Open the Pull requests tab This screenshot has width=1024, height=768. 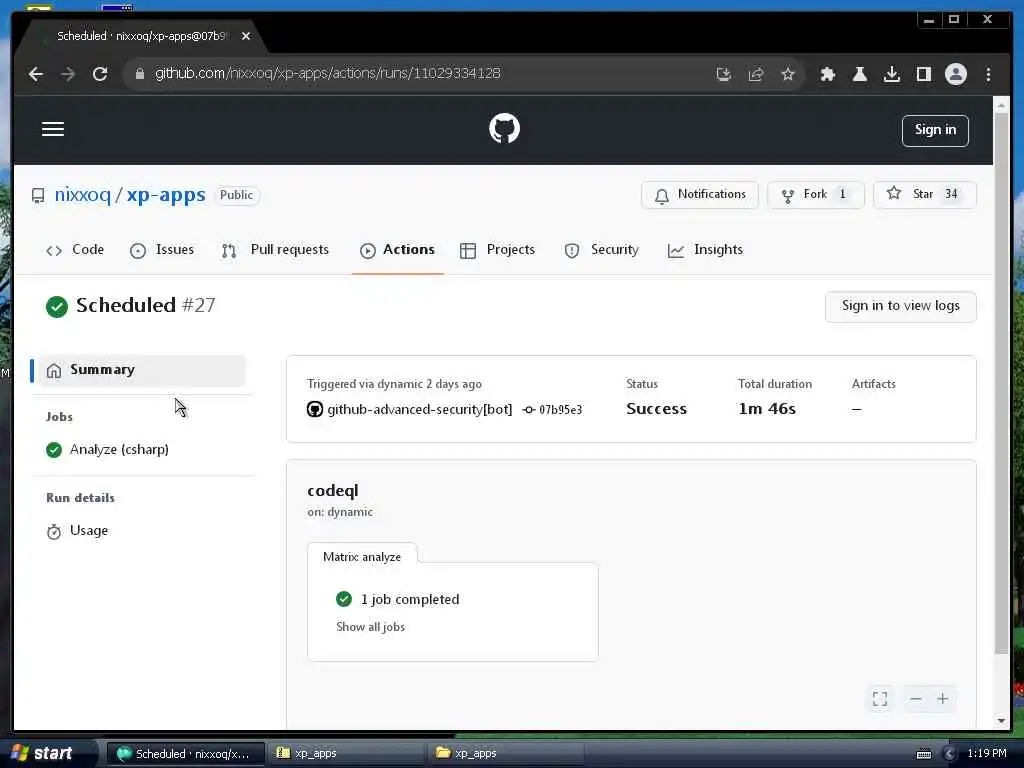coord(276,250)
